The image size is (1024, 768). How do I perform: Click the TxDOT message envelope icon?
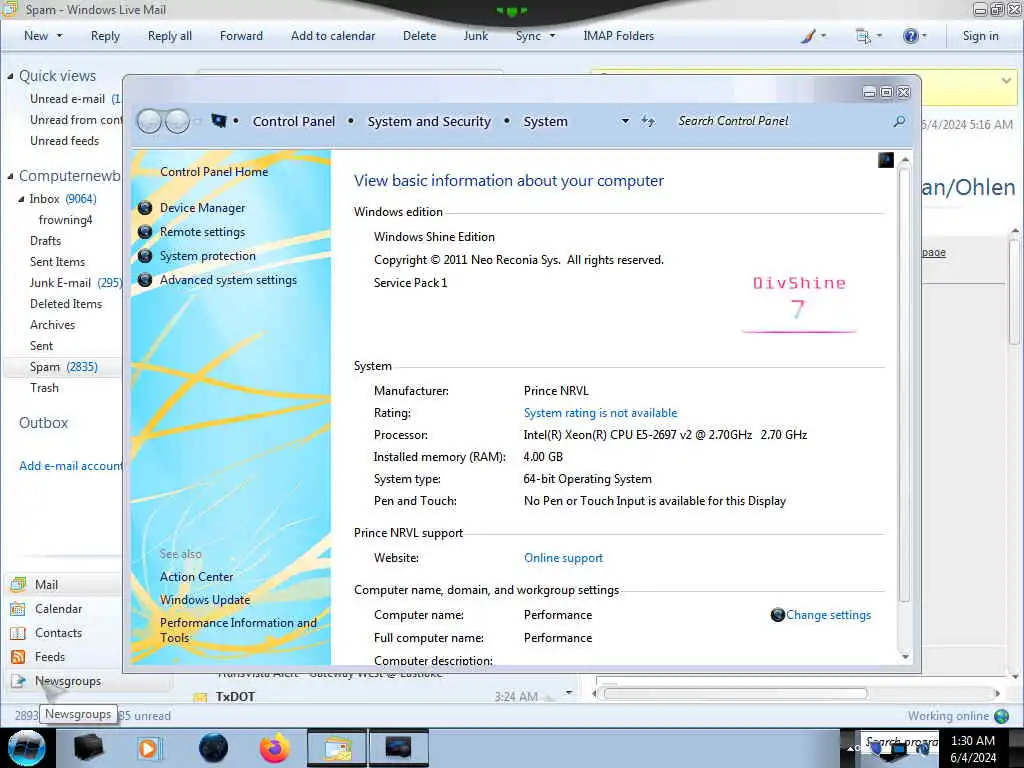click(x=200, y=697)
